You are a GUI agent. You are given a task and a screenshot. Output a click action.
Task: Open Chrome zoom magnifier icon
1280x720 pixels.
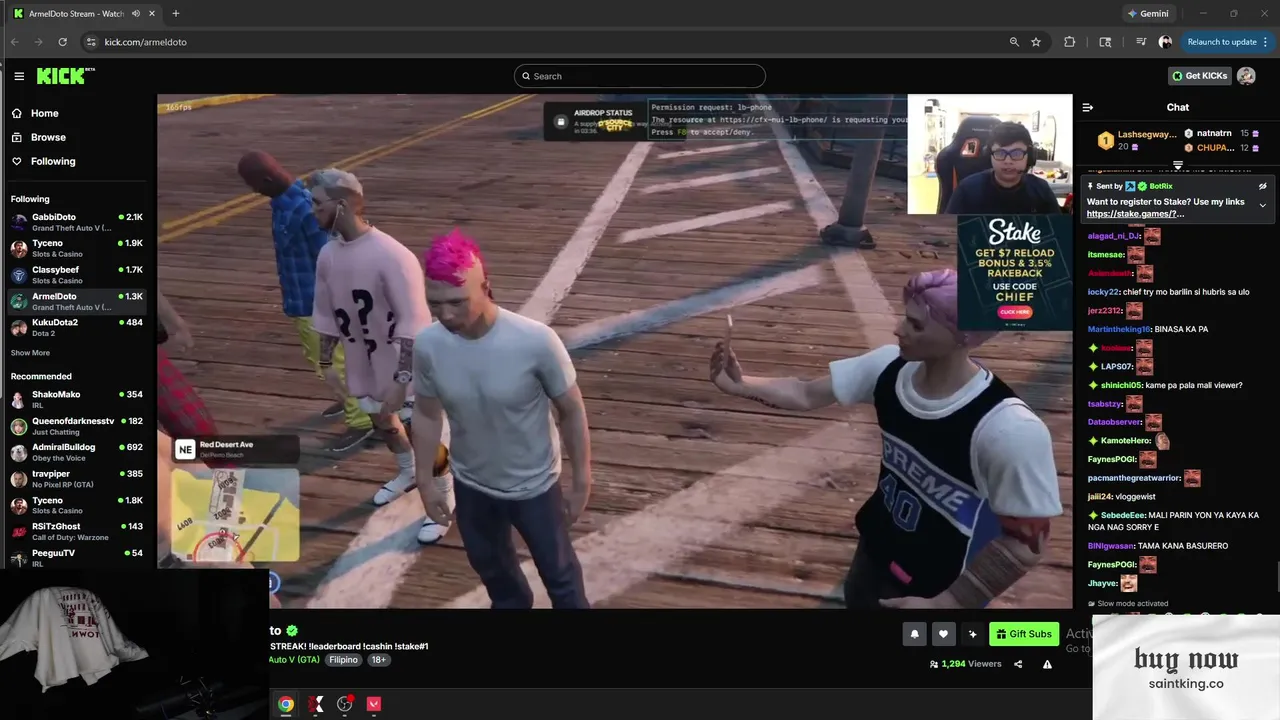[1014, 42]
